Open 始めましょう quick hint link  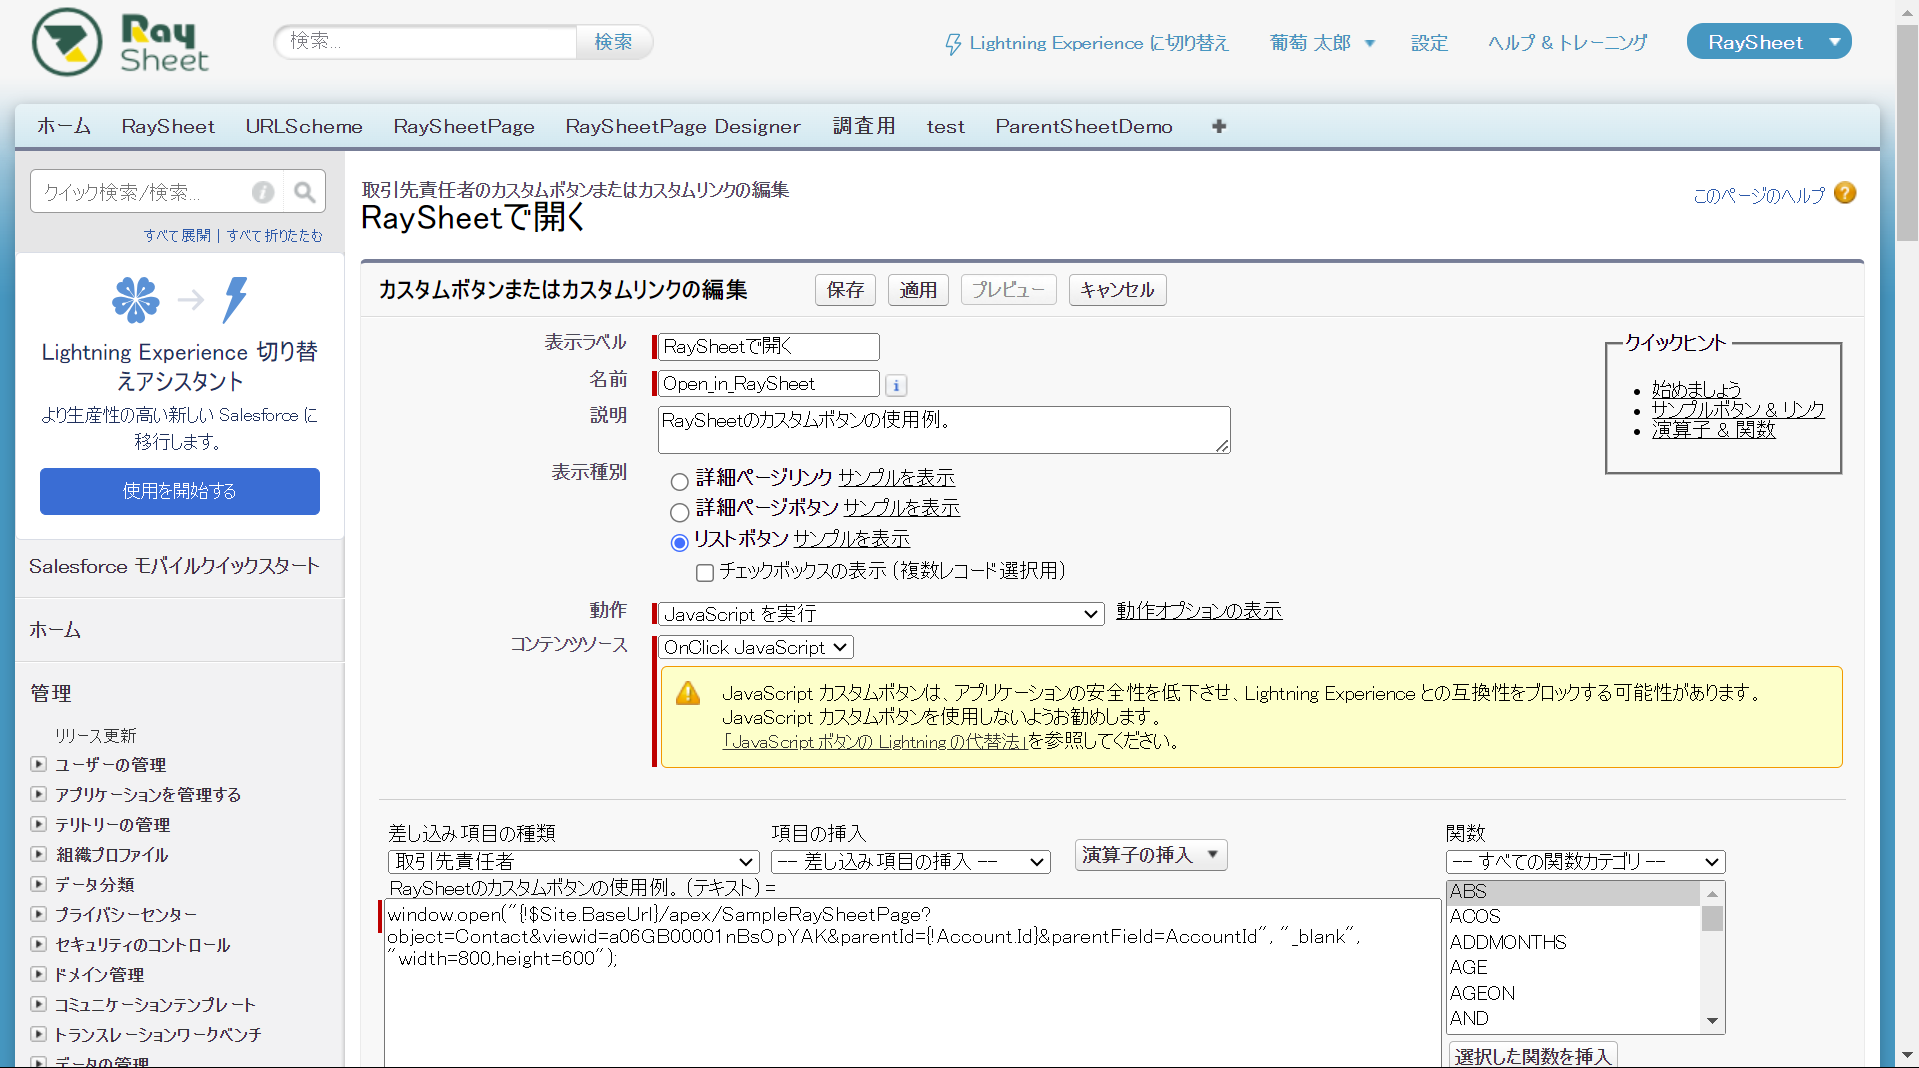(x=1696, y=389)
